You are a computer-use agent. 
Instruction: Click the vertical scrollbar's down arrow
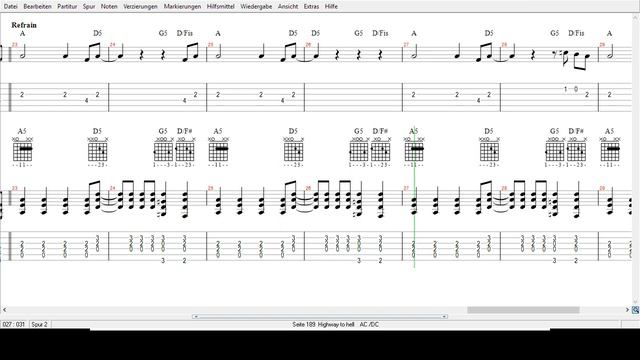(x=636, y=302)
